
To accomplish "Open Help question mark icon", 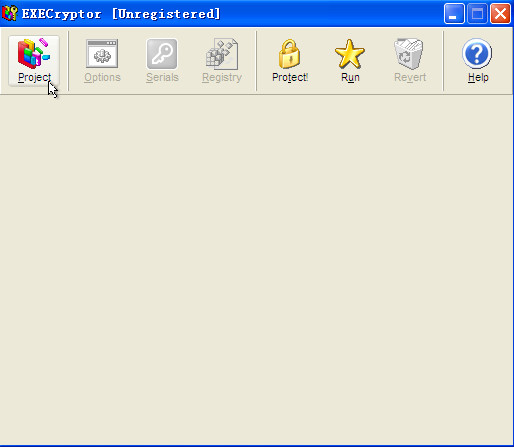I will tap(477, 54).
